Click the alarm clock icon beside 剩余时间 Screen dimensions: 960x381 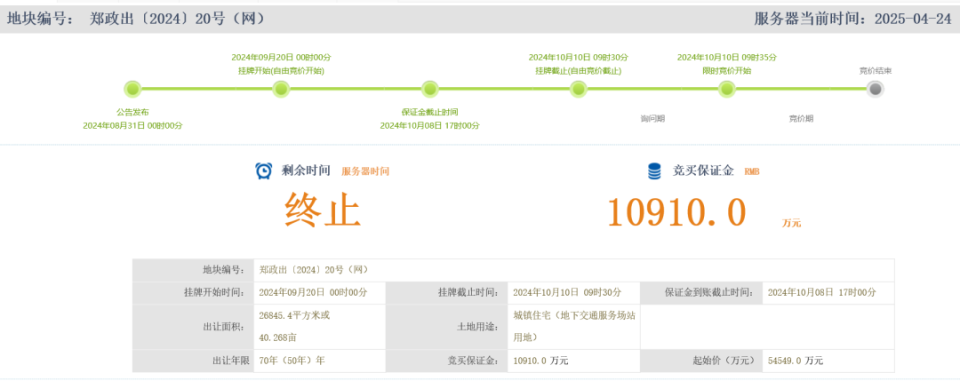(x=264, y=171)
